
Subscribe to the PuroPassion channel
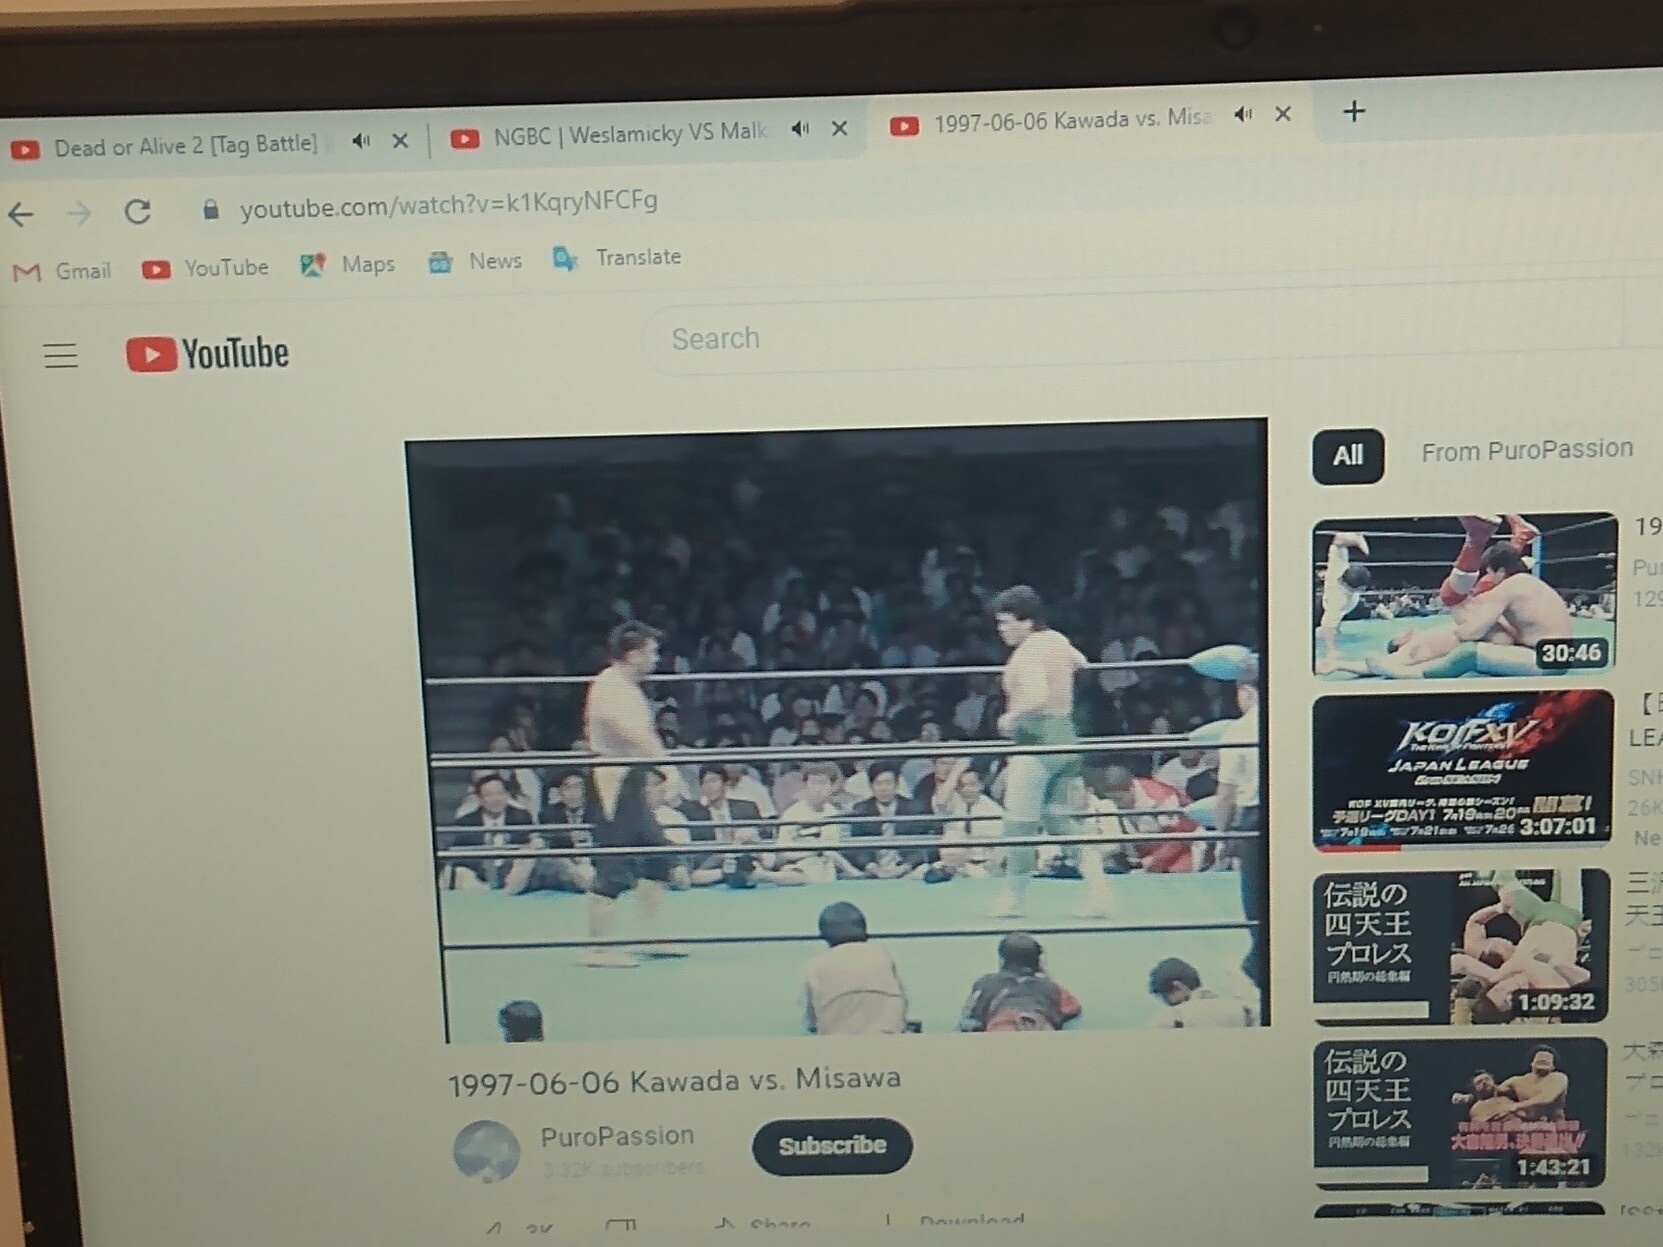pyautogui.click(x=831, y=1146)
